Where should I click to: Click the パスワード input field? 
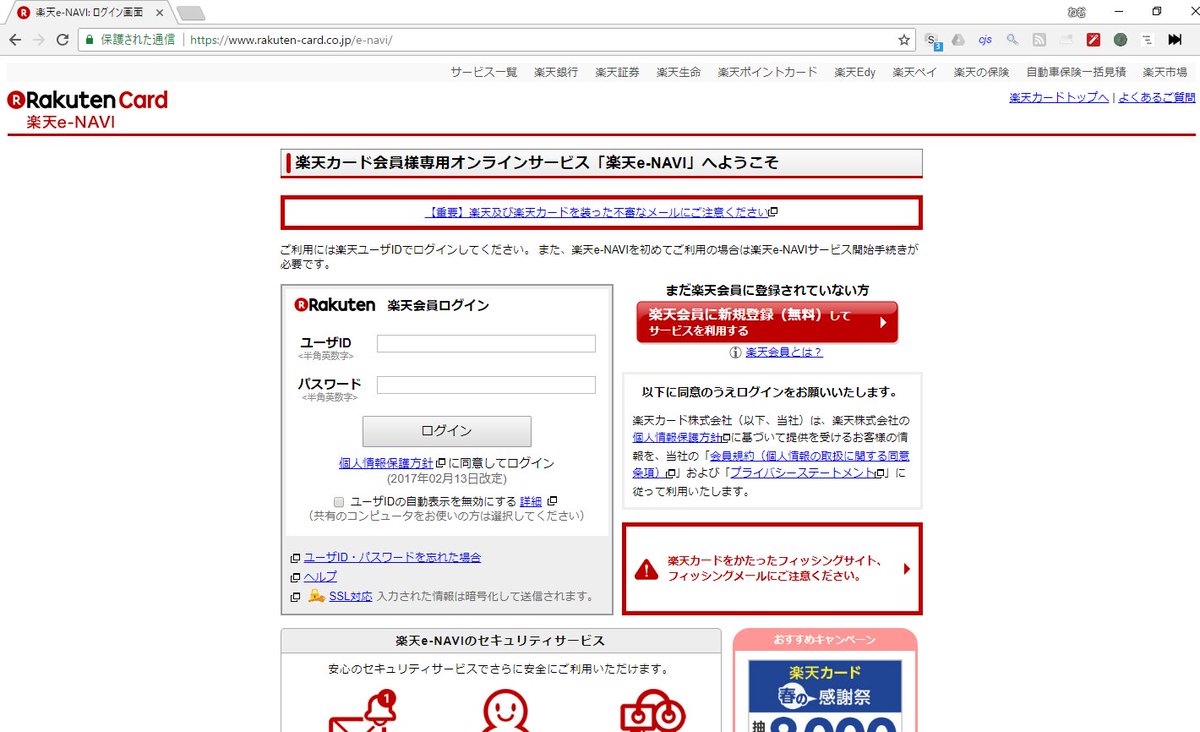pos(486,385)
